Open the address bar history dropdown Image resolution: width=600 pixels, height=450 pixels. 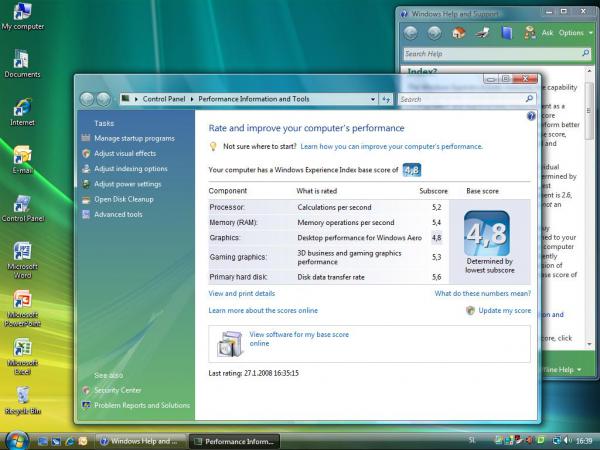pos(371,99)
